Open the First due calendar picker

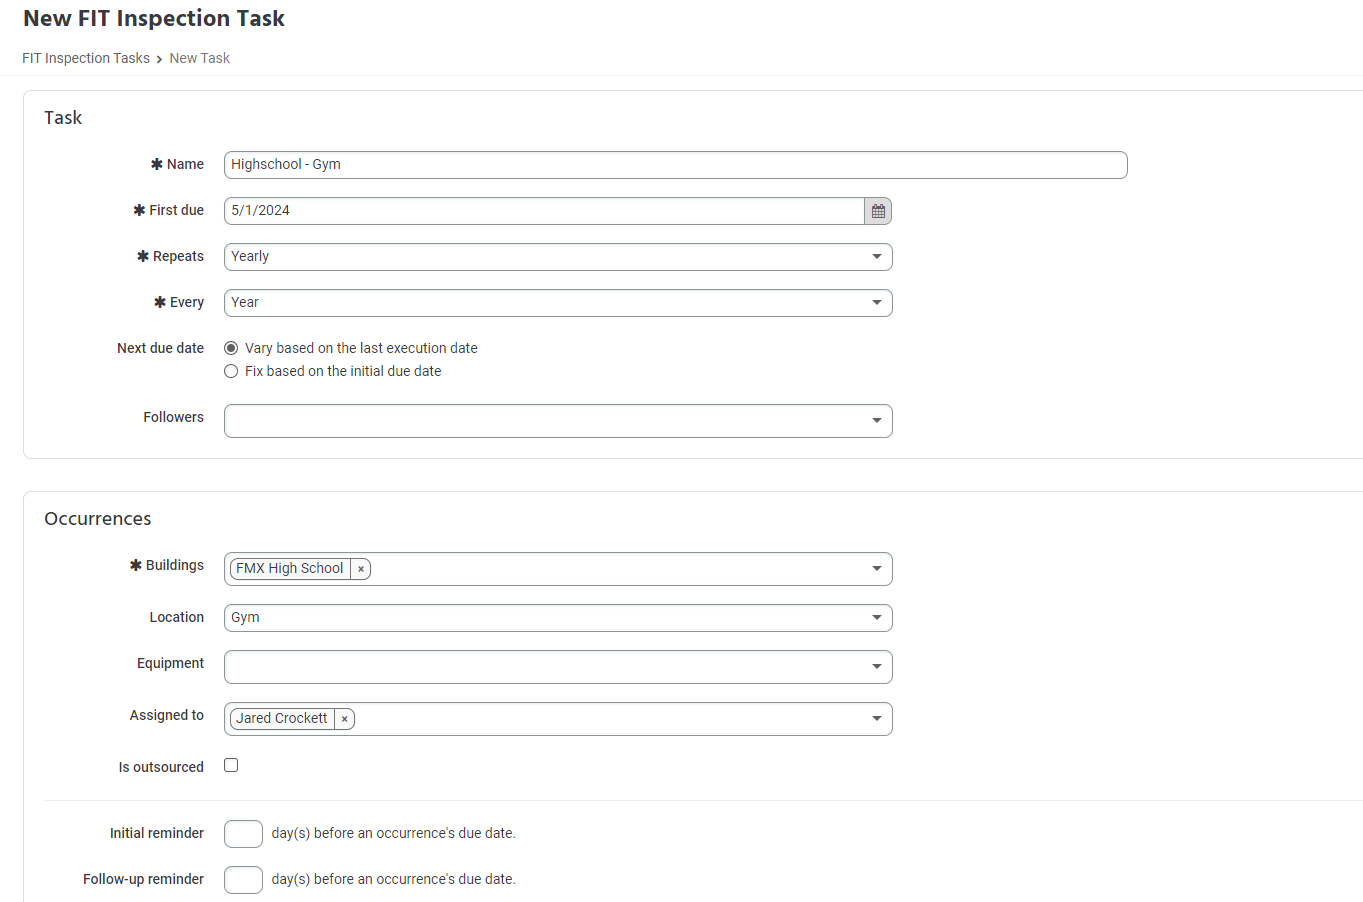[x=878, y=211]
